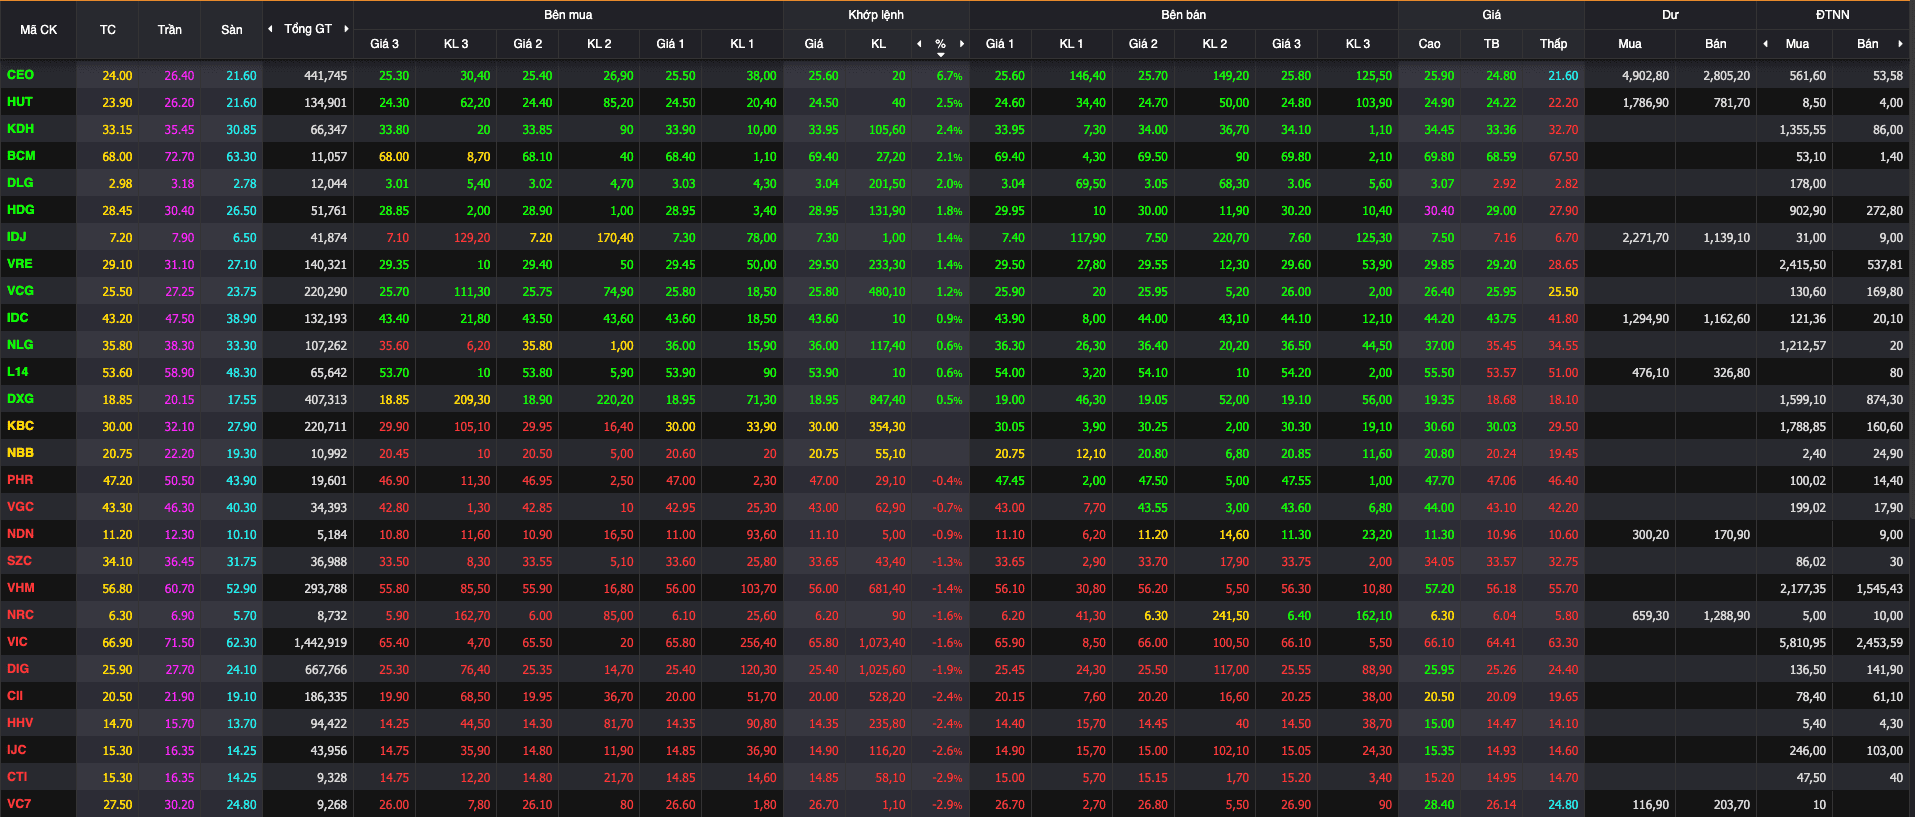
Task: Click Giá 1 header under Bên bán
Action: (x=999, y=44)
